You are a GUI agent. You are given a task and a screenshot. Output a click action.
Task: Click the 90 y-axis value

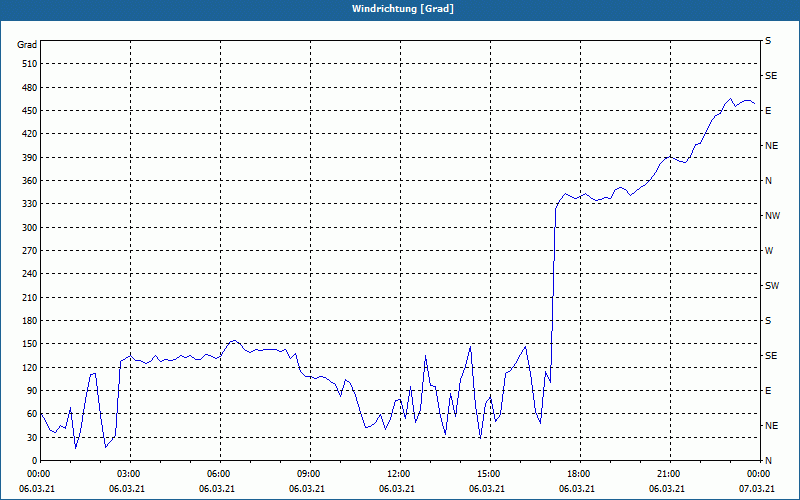pos(32,391)
